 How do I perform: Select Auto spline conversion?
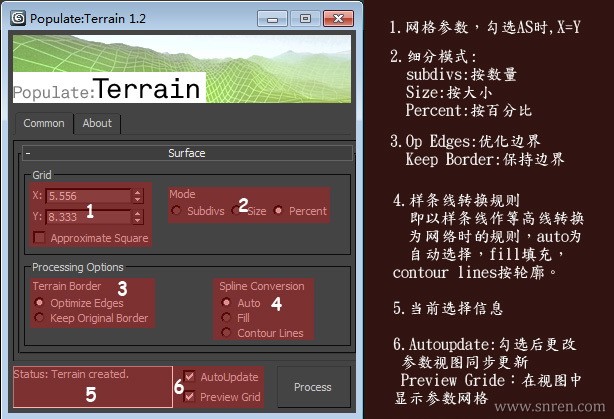pyautogui.click(x=226, y=302)
